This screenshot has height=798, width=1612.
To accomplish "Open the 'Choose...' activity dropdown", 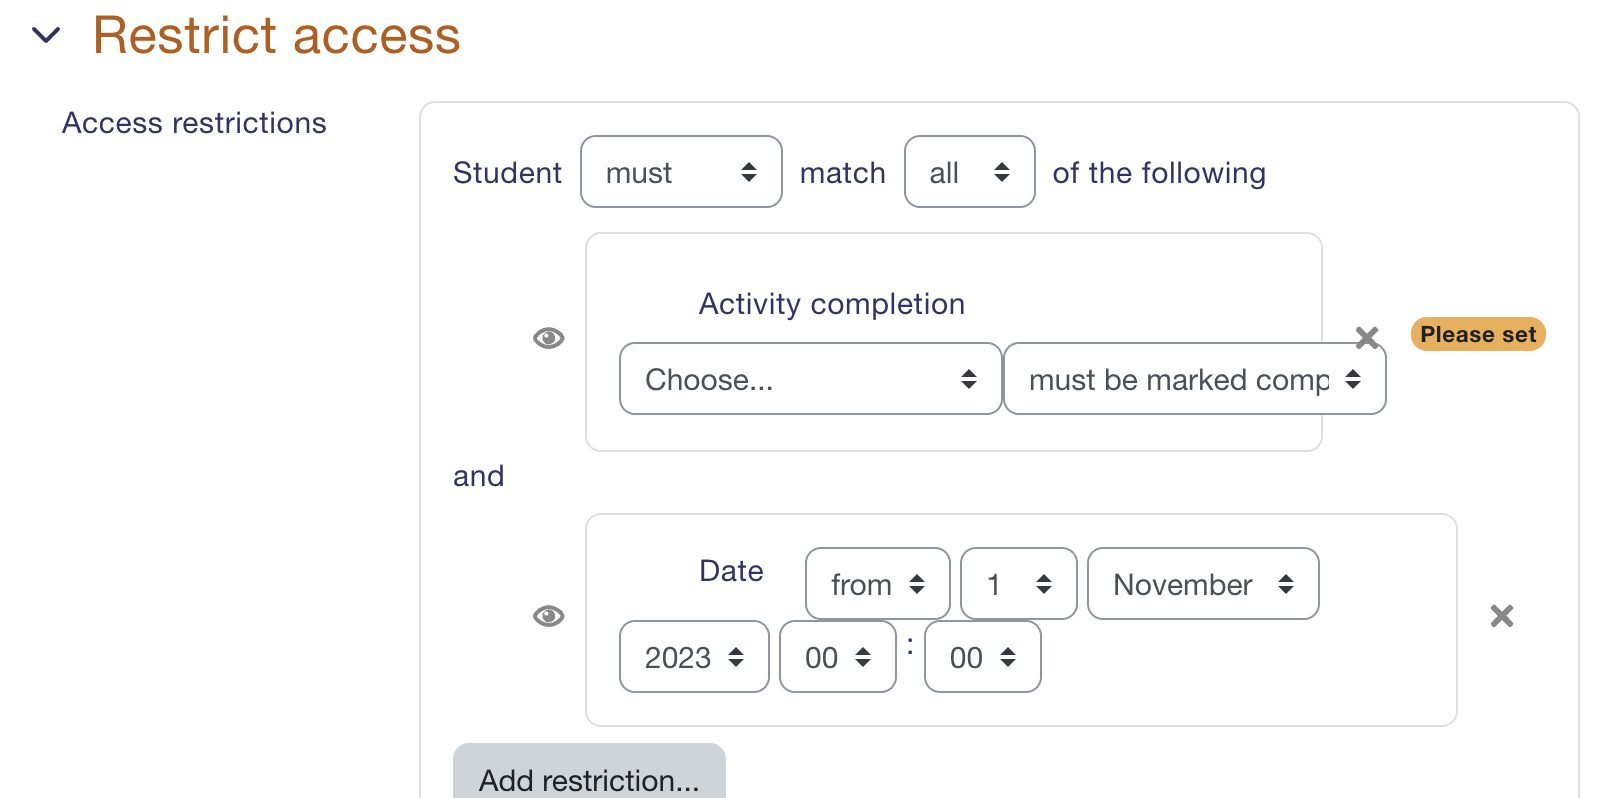I will 811,379.
